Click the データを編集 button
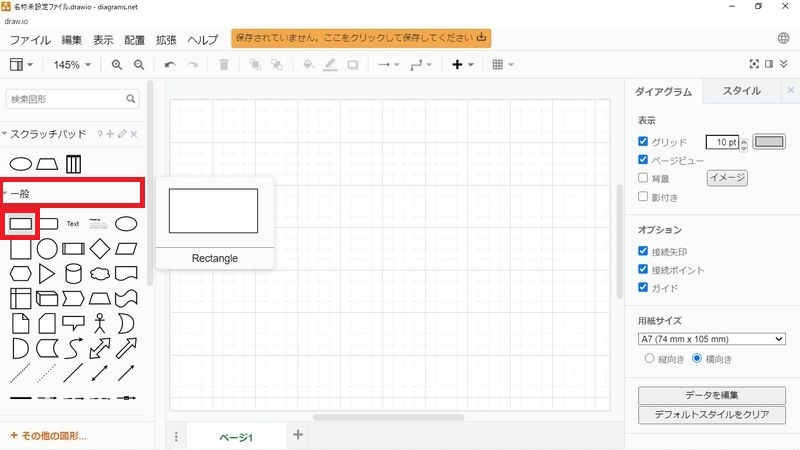Screen dimensions: 800x450 [x=711, y=395]
